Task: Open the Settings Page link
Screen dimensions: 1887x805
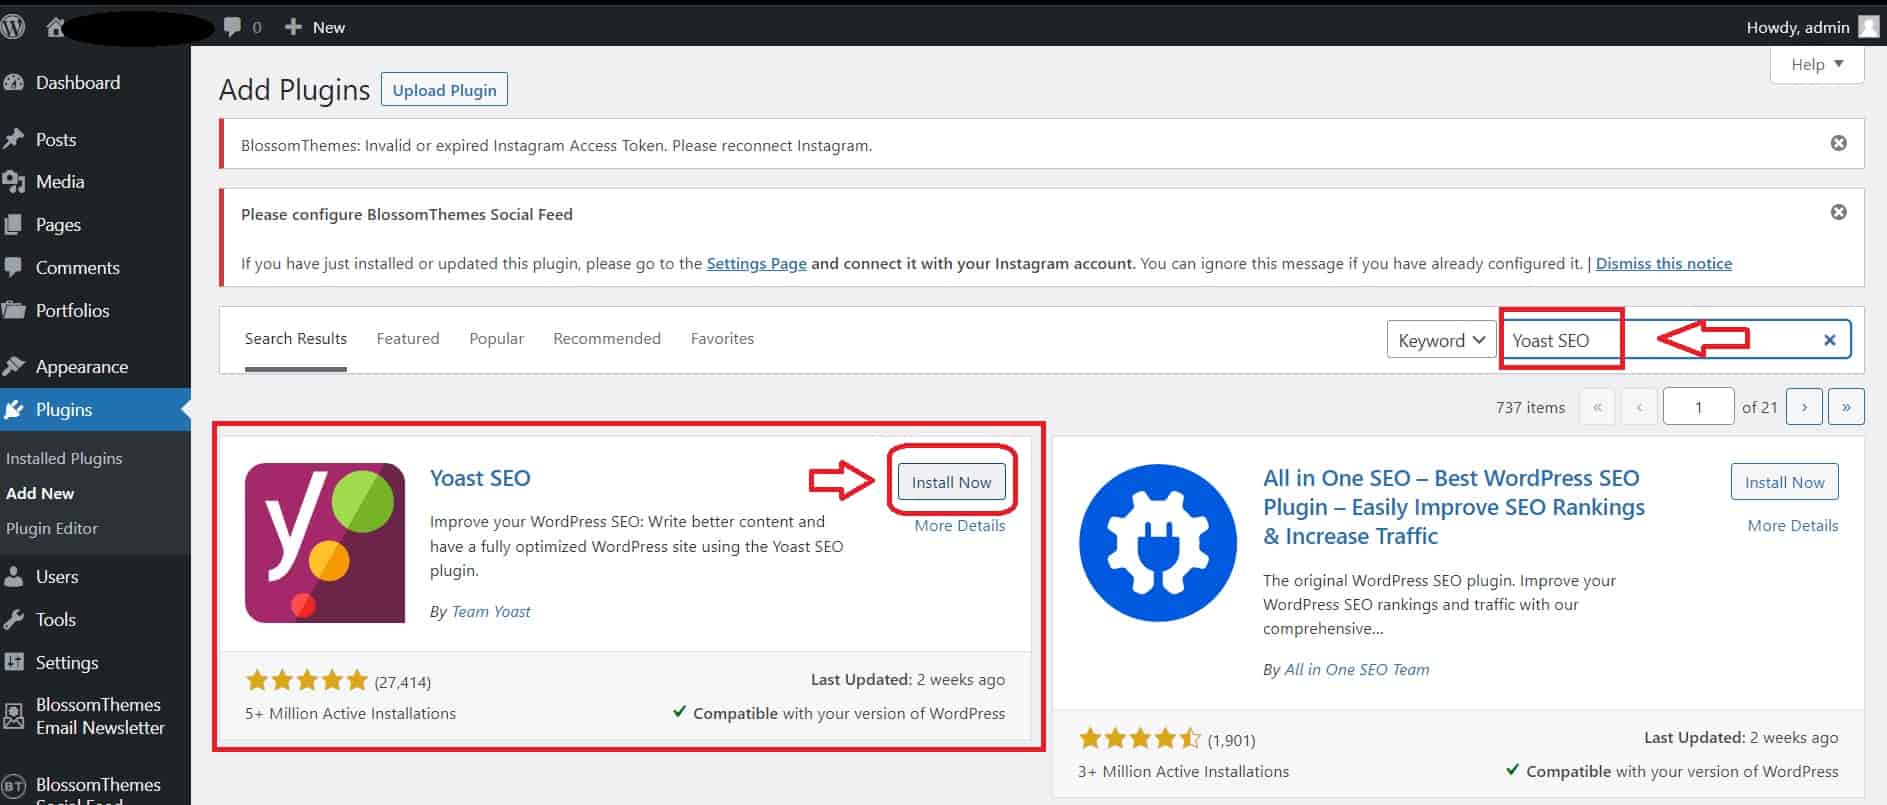Action: (x=756, y=264)
